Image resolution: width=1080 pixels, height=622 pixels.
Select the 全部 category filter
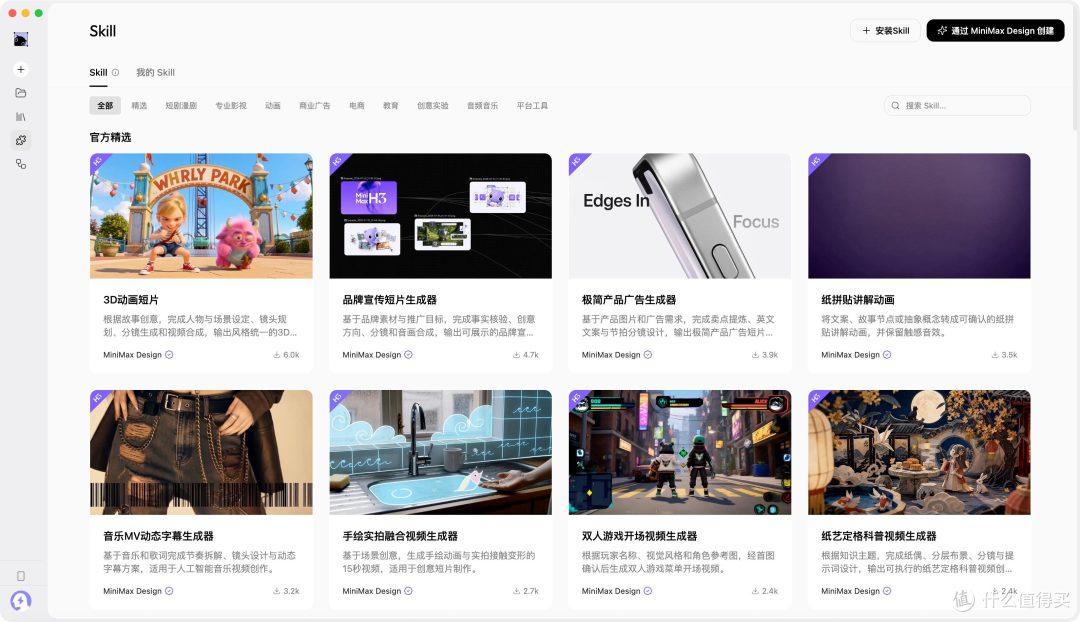(x=105, y=105)
